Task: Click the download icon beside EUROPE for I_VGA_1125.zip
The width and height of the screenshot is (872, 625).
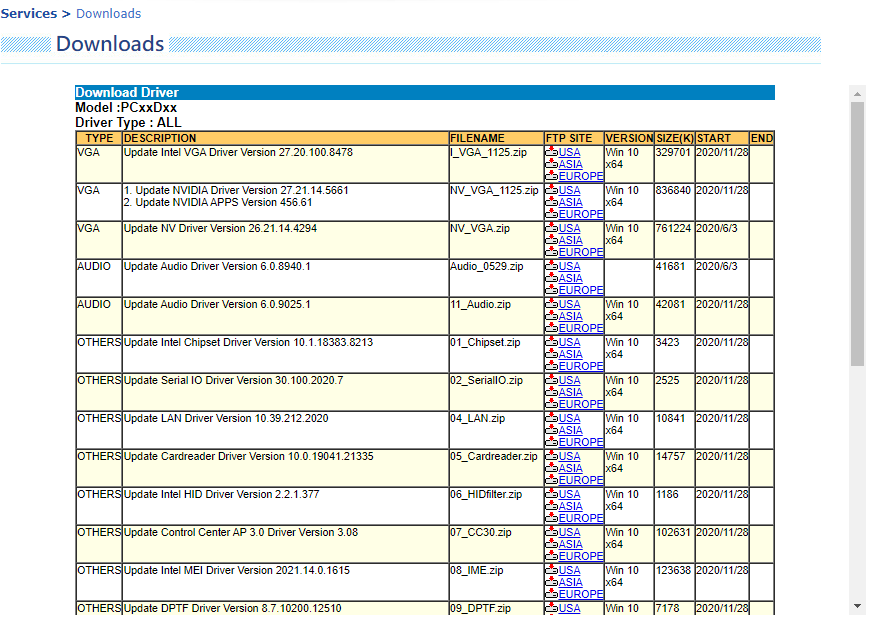Action: click(x=551, y=176)
